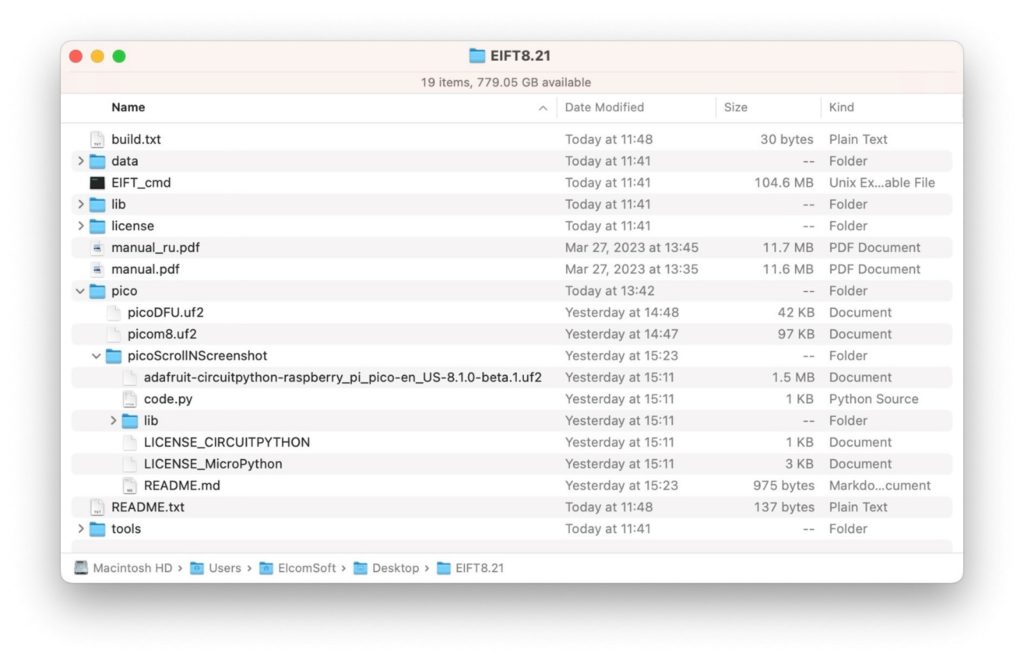Screen dimensions: 1024x663
Task: Select the Python source icon for code.py
Action: [x=130, y=398]
